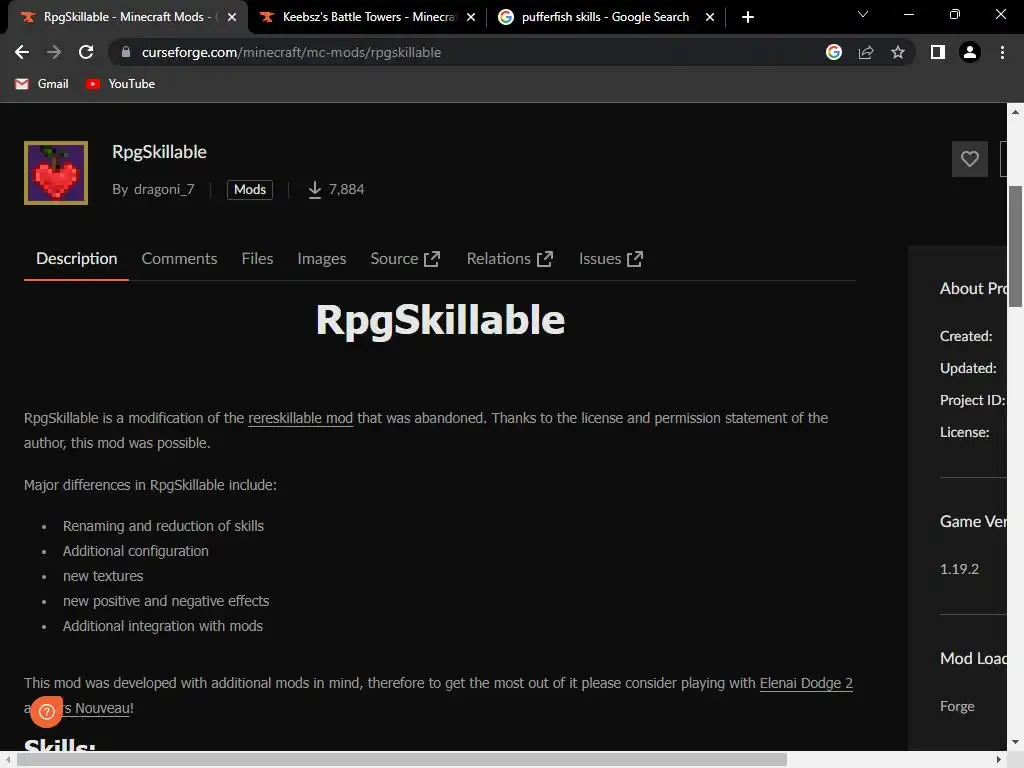Viewport: 1024px width, 768px height.
Task: Restore down the browser window
Action: pos(955,14)
